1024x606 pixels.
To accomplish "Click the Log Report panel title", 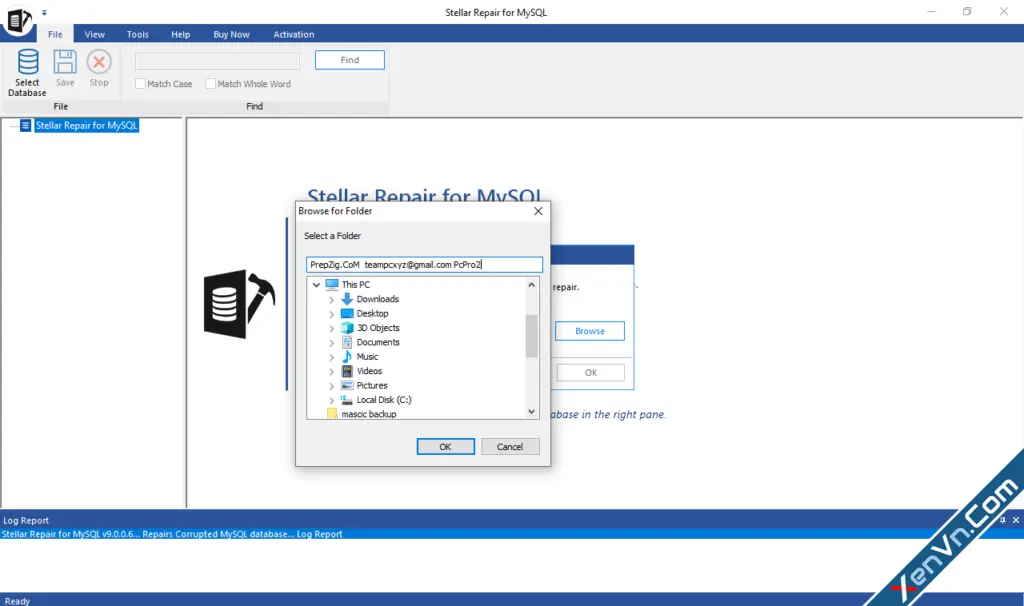I will tap(26, 520).
